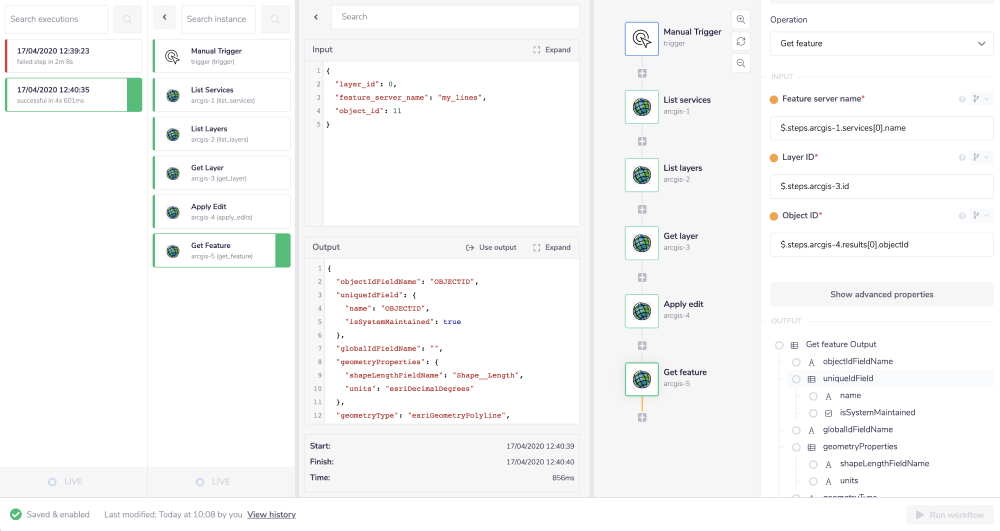Open the View history link
Image resolution: width=1000 pixels, height=531 pixels.
271,514
